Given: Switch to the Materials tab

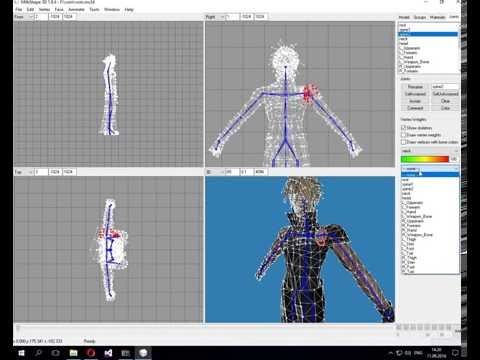Looking at the screenshot, I should [438, 17].
